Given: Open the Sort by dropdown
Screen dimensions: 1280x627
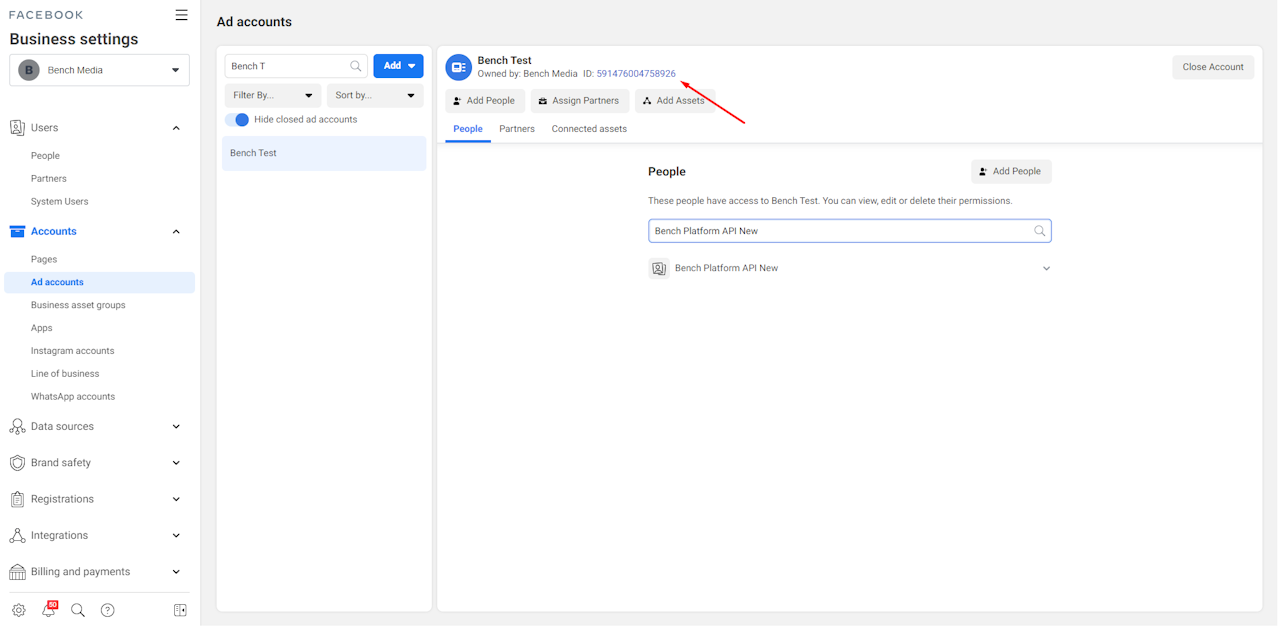Looking at the screenshot, I should pos(375,96).
